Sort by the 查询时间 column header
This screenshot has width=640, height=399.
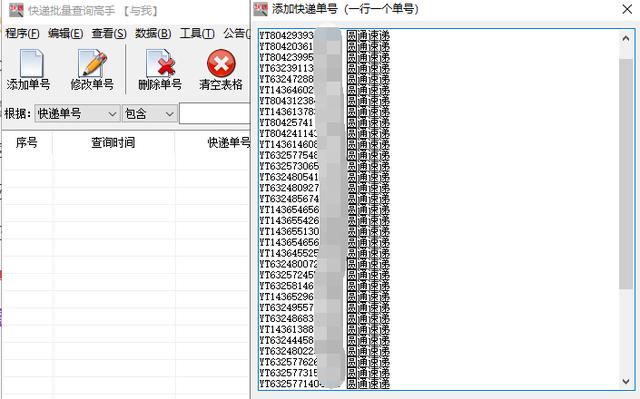[113, 143]
